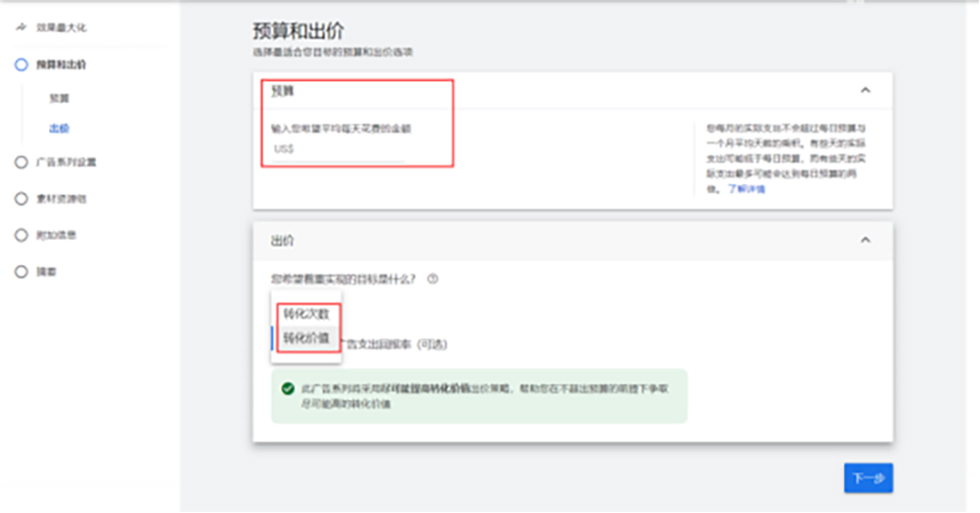Open 广告系列设置 in the left navigation
The width and height of the screenshot is (980, 513).
click(x=73, y=162)
